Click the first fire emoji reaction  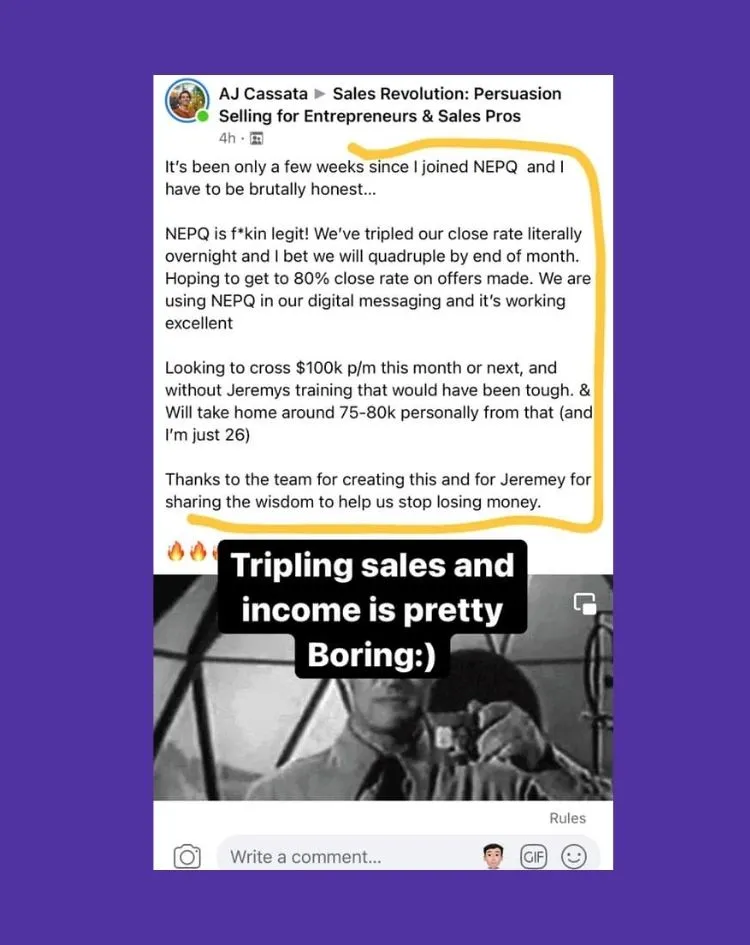tap(175, 551)
